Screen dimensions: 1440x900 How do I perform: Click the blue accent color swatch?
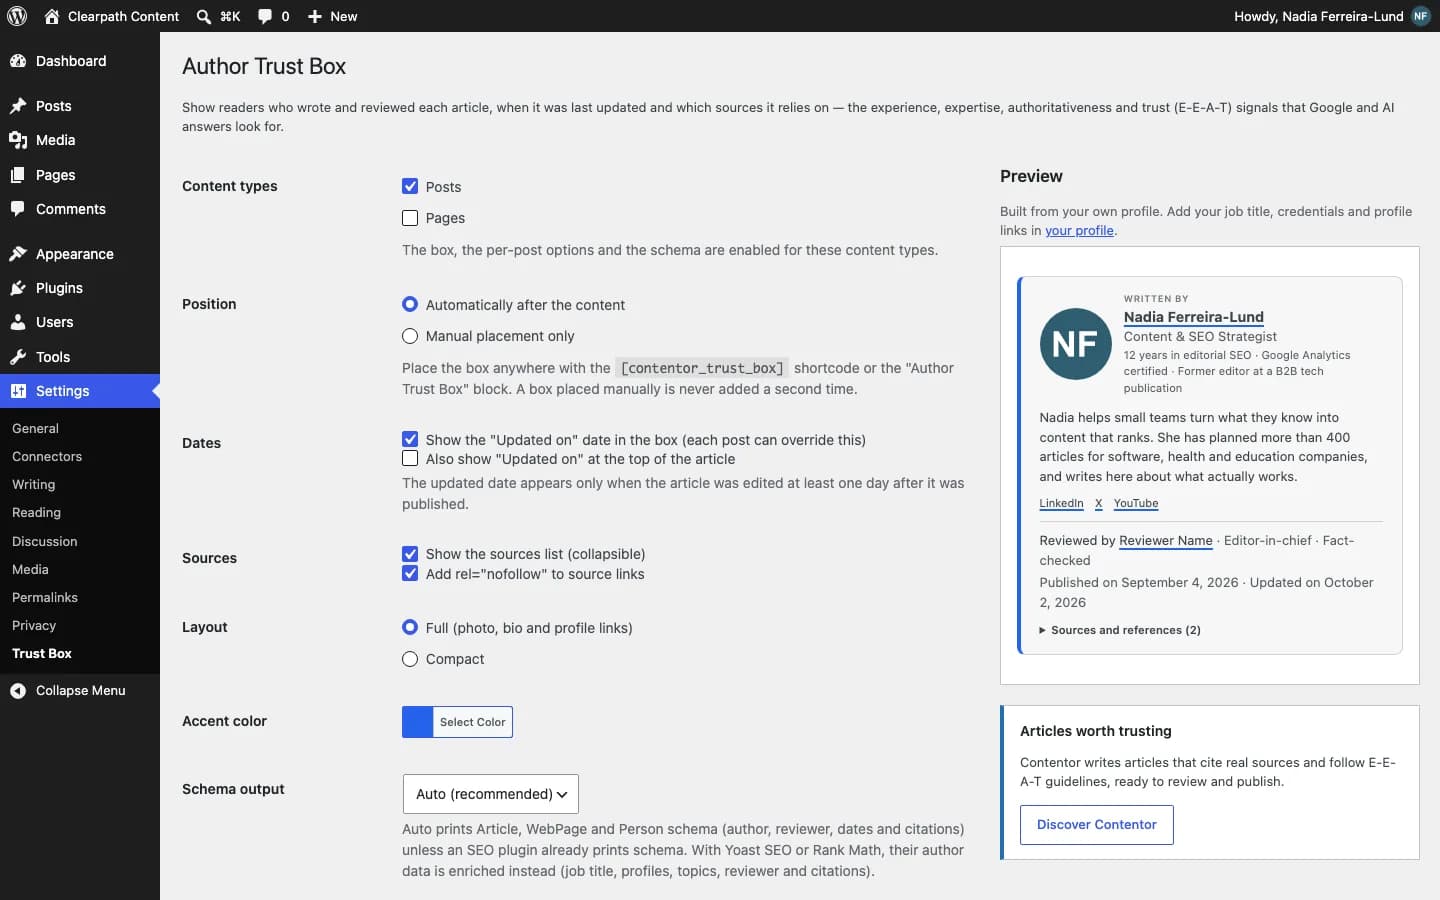click(x=418, y=722)
